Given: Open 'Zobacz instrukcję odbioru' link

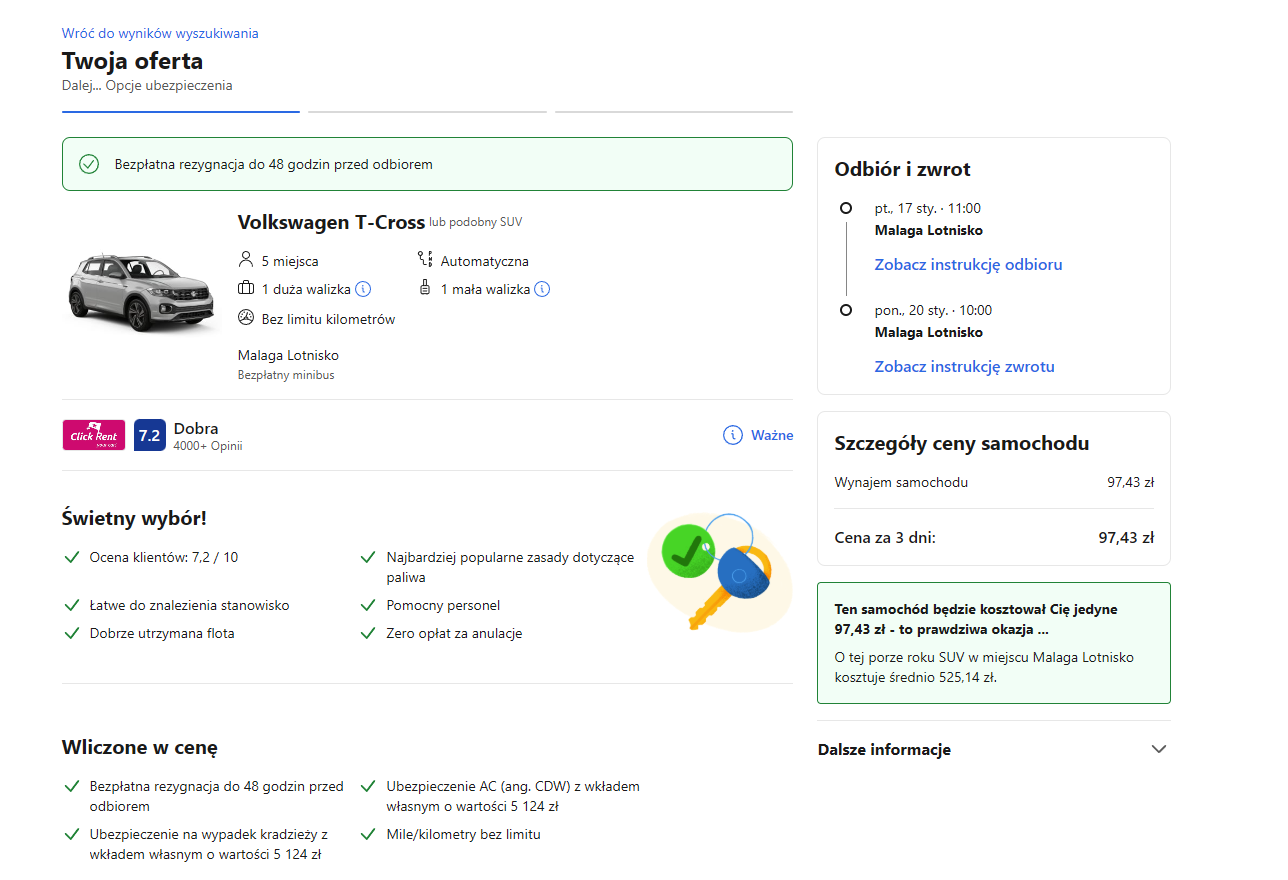Looking at the screenshot, I should 968,265.
